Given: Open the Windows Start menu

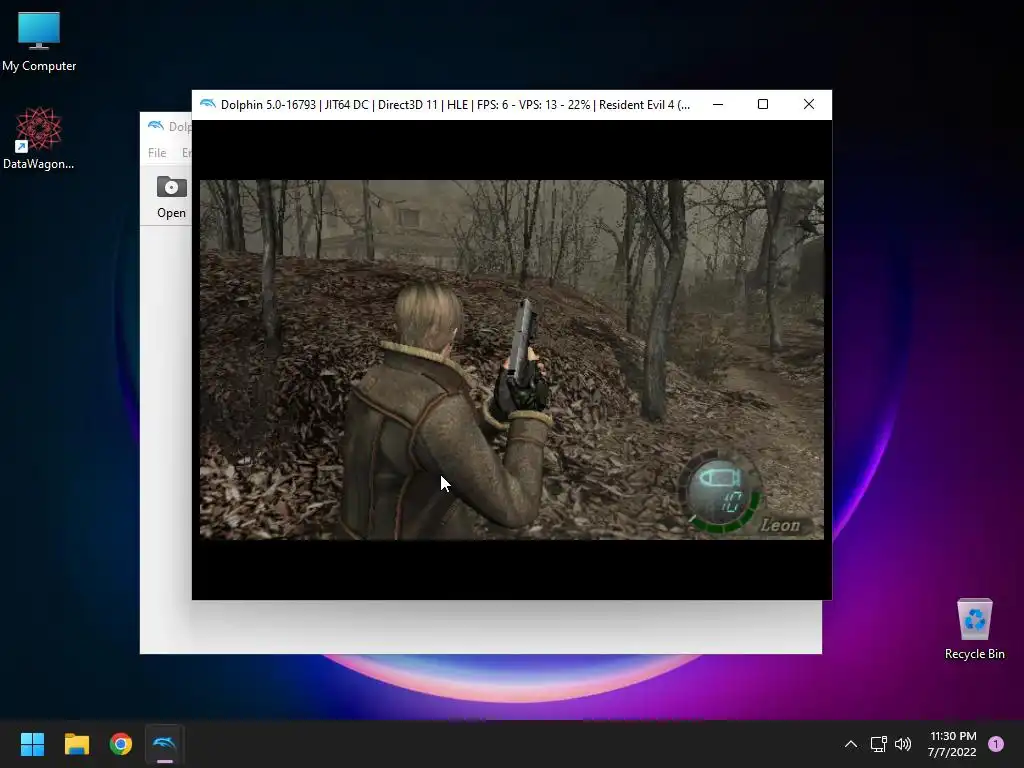Looking at the screenshot, I should tap(32, 744).
